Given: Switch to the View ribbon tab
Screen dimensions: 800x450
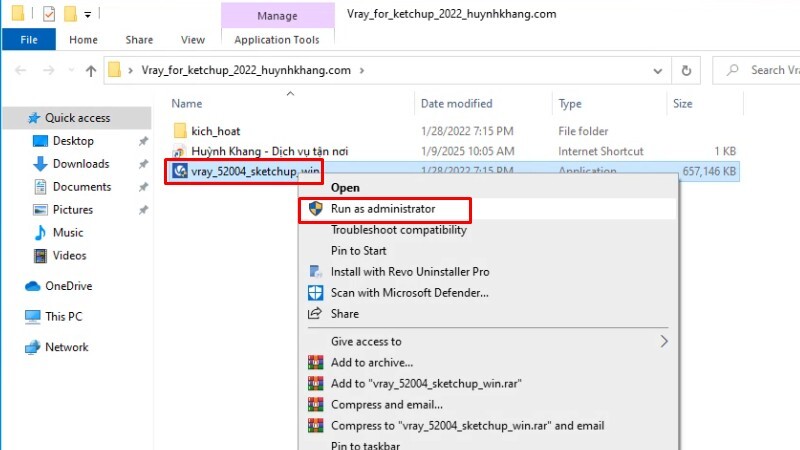Looking at the screenshot, I should (x=193, y=39).
